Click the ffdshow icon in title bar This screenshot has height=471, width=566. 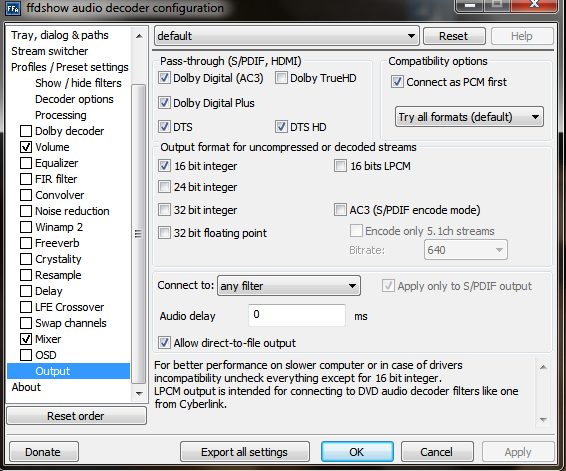pyautogui.click(x=13, y=8)
